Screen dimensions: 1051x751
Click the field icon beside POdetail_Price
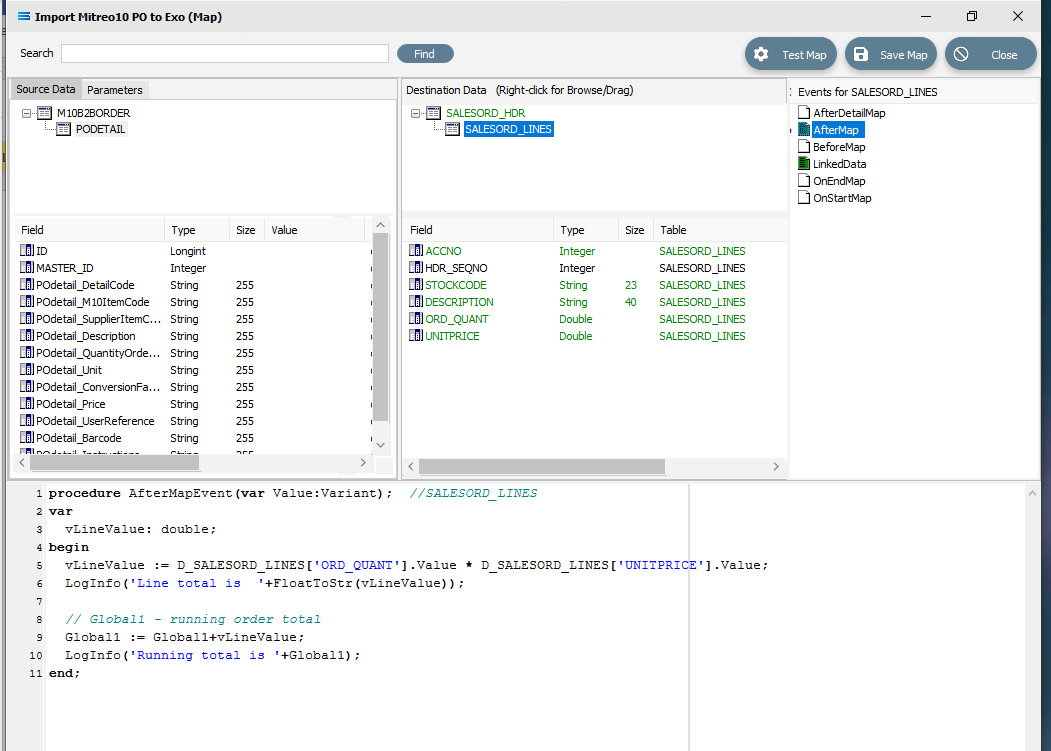(x=27, y=403)
